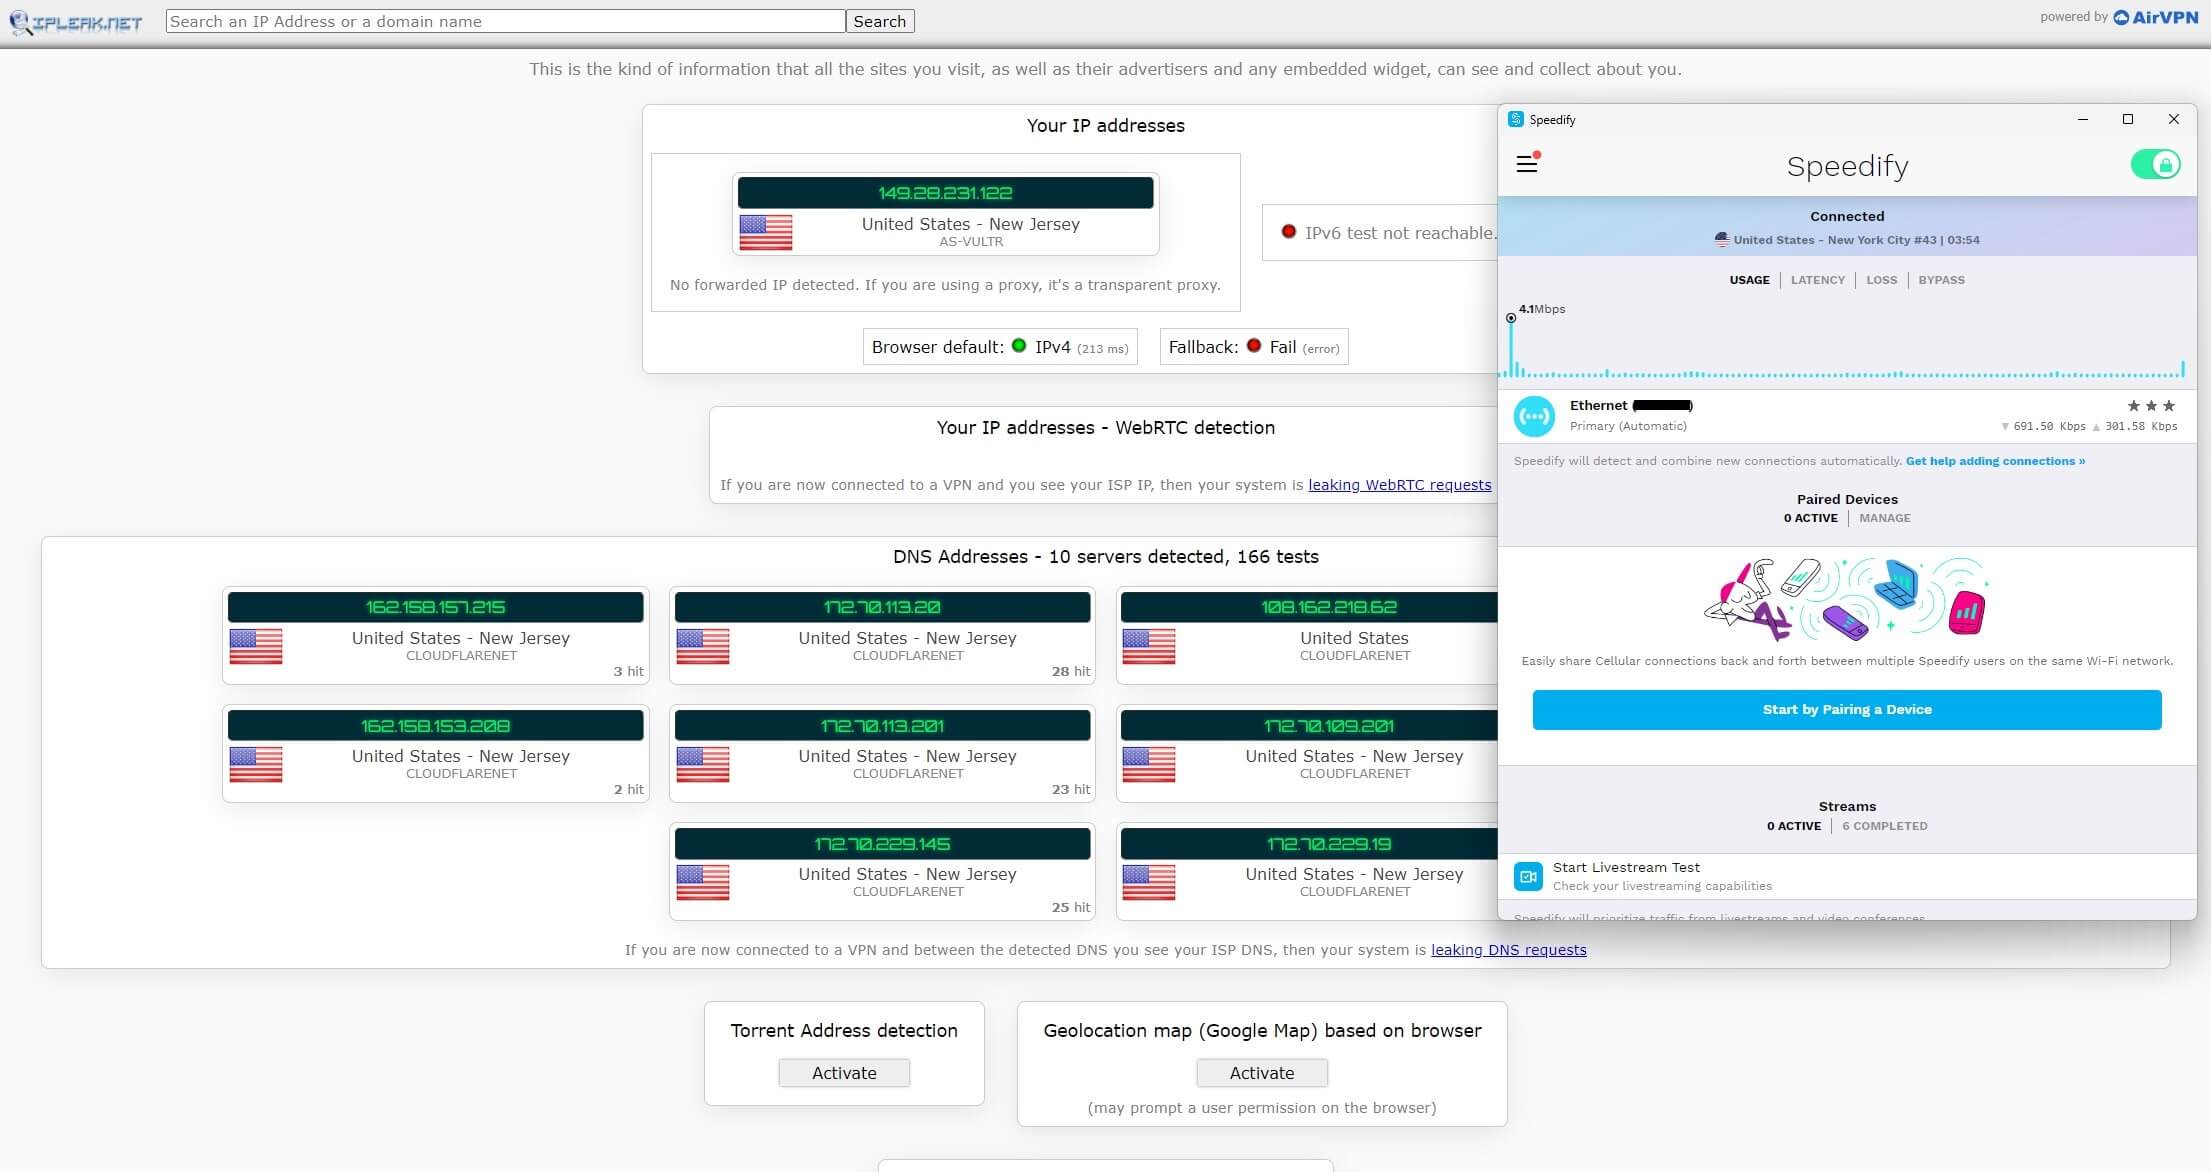Click the Speedify app icon in title bar

[1515, 119]
